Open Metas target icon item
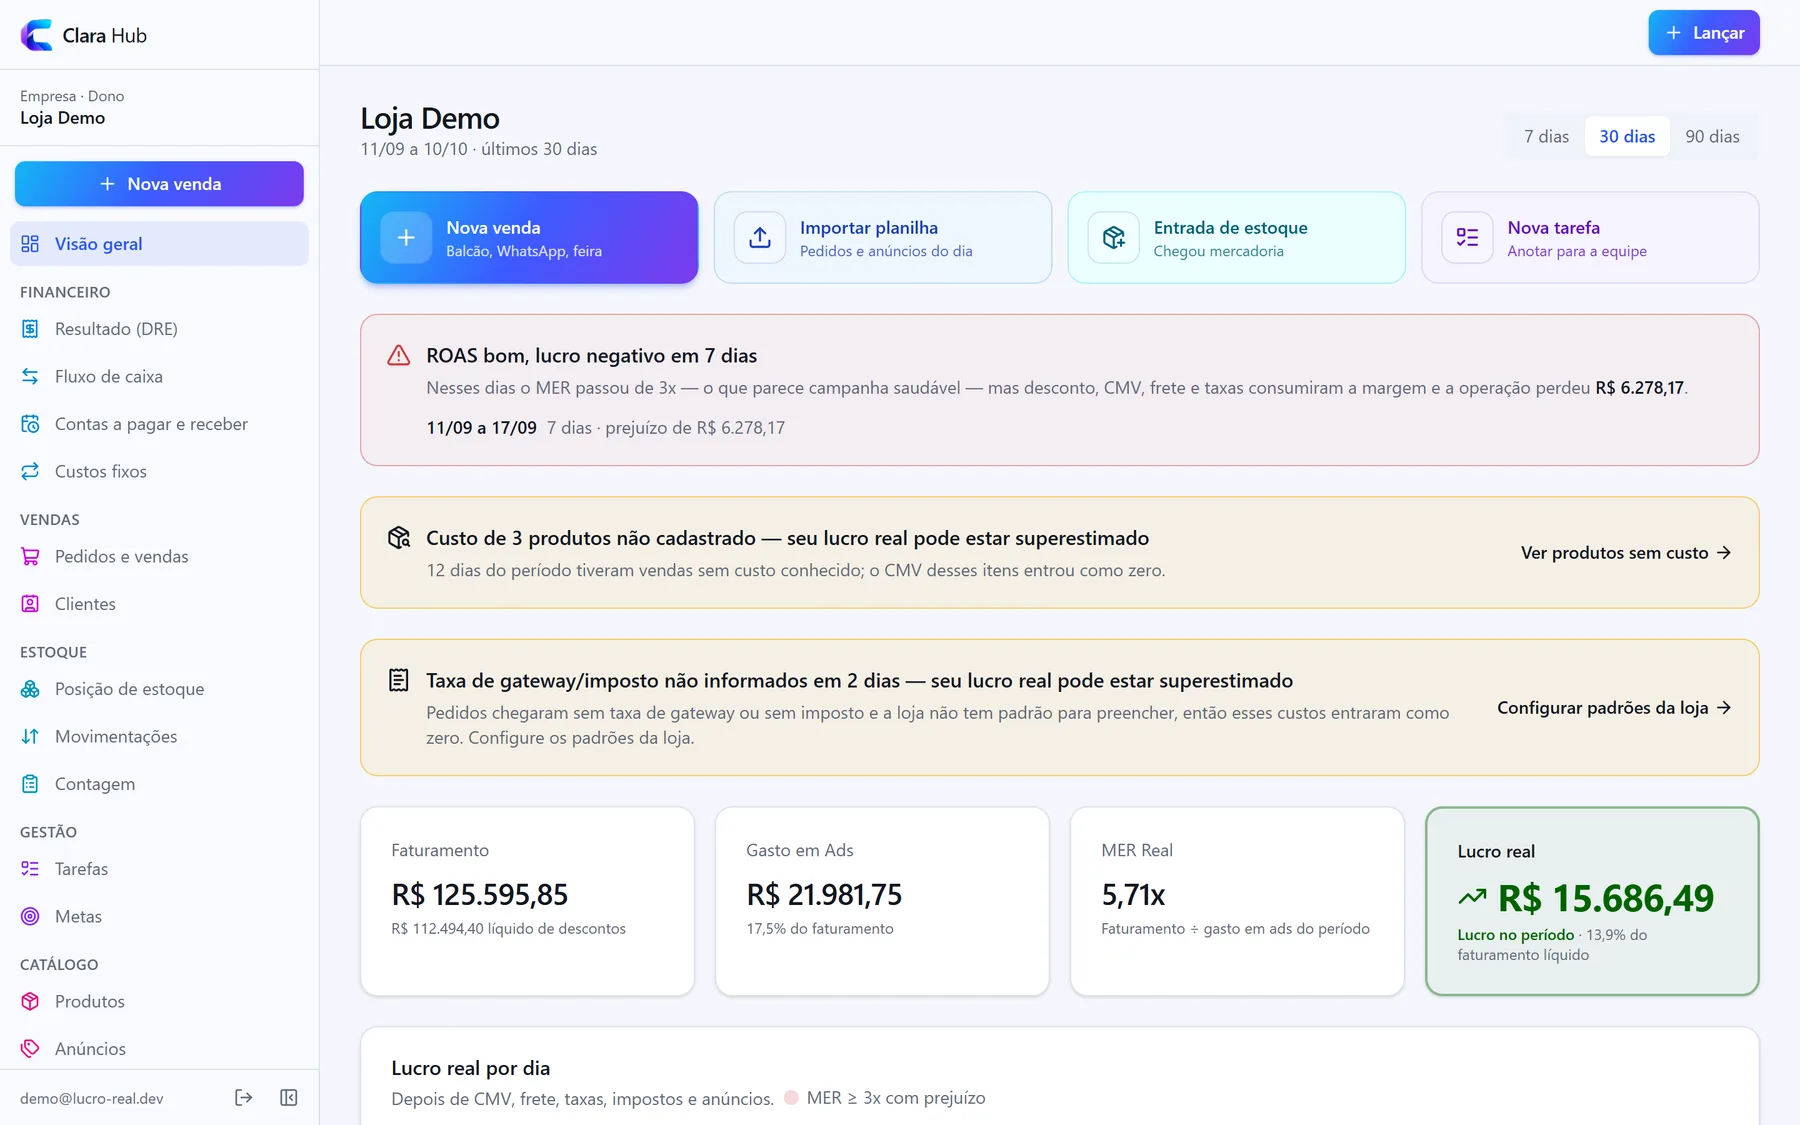Image resolution: width=1800 pixels, height=1125 pixels. click(x=159, y=917)
